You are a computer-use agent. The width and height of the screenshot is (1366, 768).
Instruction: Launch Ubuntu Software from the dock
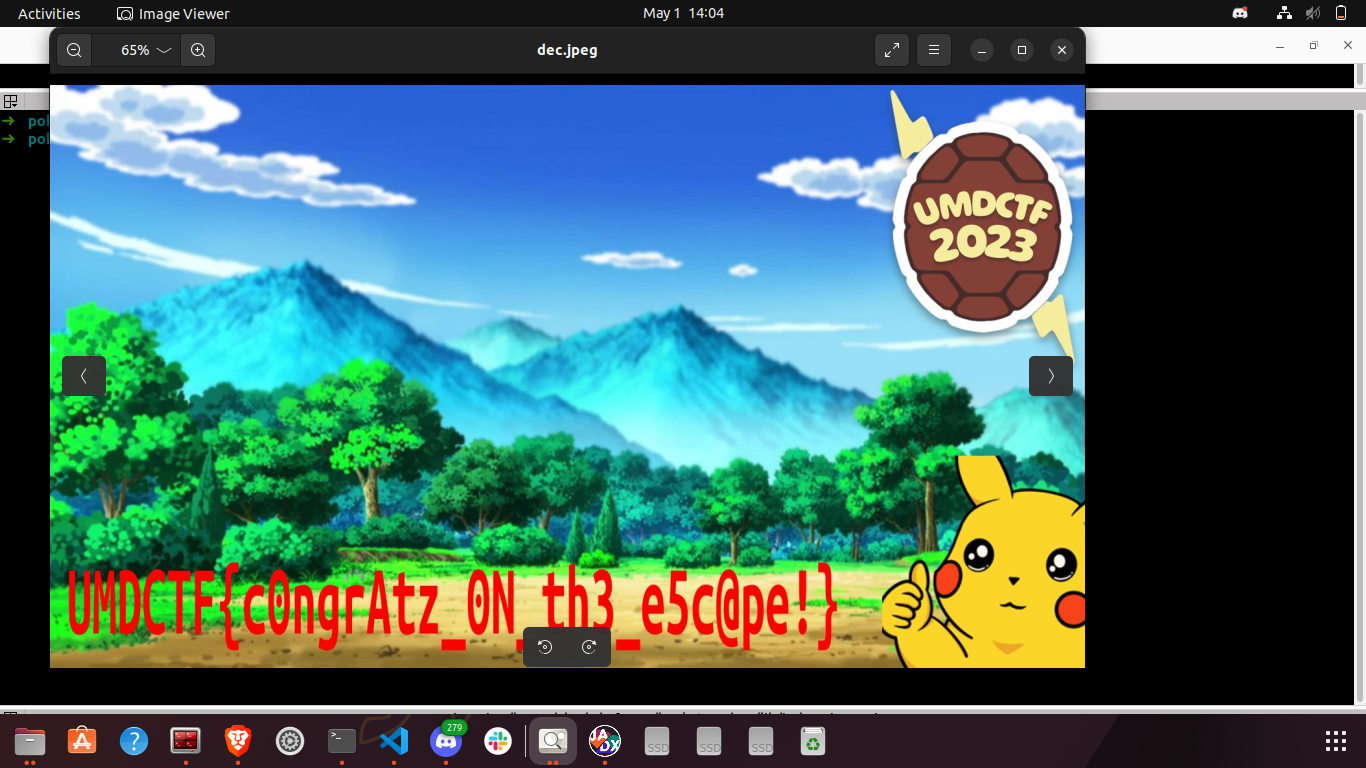[82, 741]
